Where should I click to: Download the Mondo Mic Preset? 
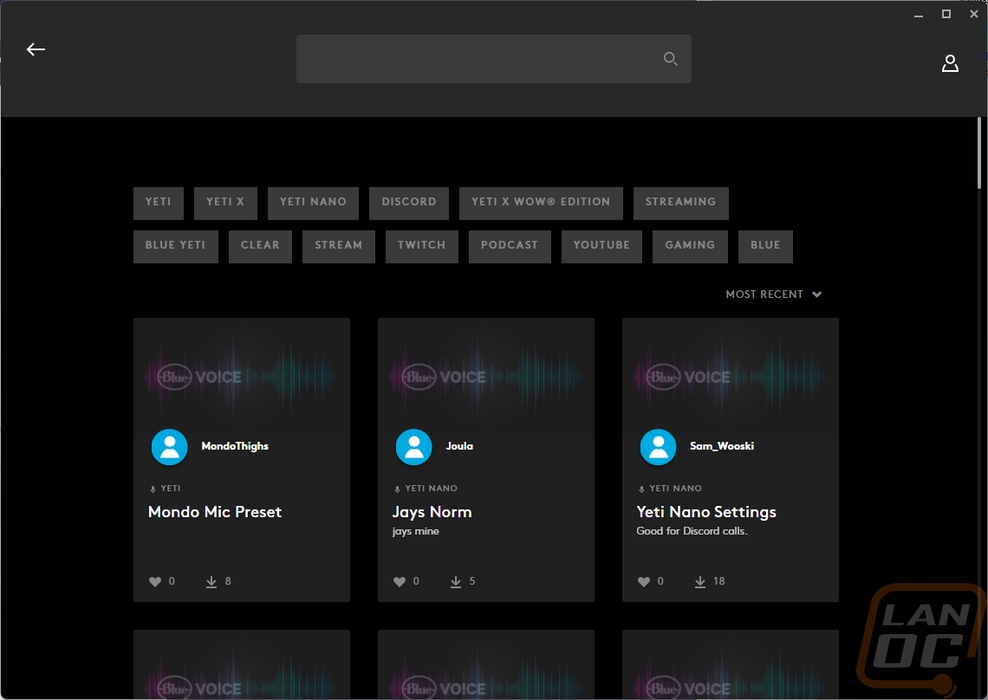tap(211, 582)
